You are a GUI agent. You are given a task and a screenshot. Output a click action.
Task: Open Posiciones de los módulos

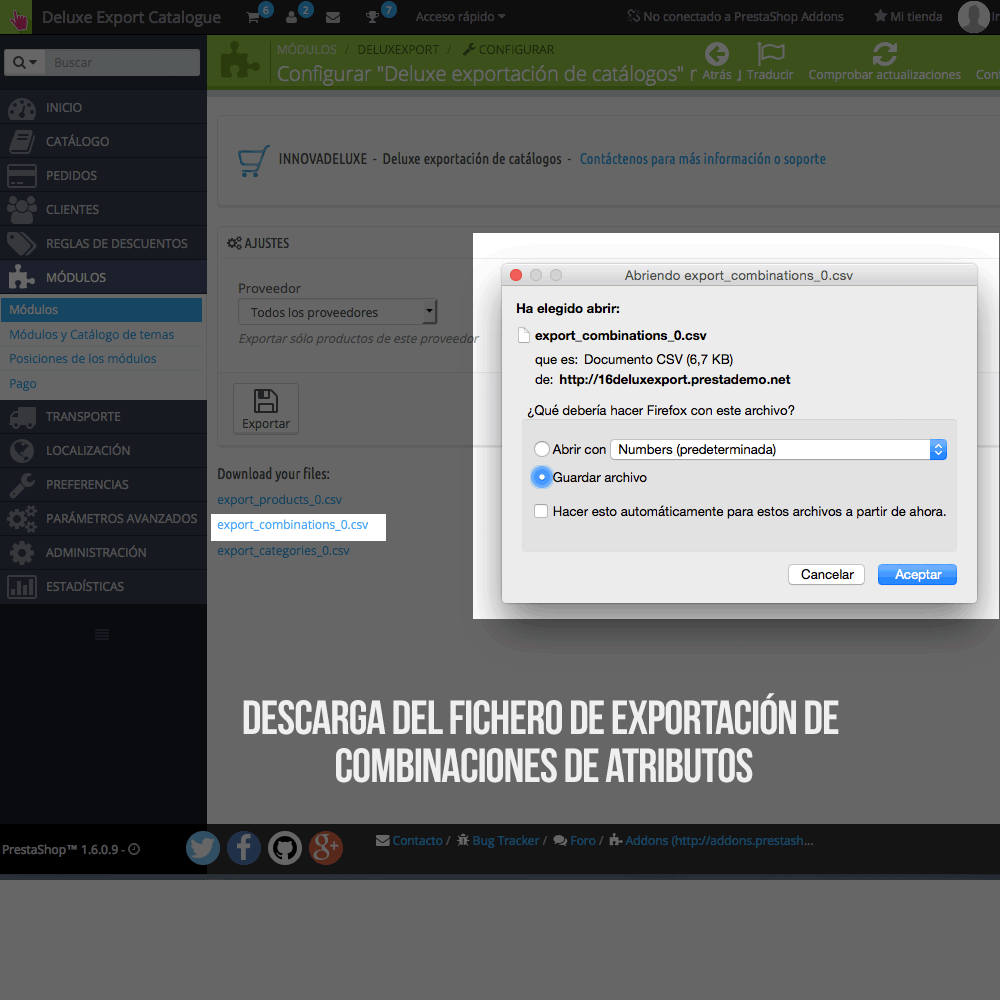[x=82, y=358]
